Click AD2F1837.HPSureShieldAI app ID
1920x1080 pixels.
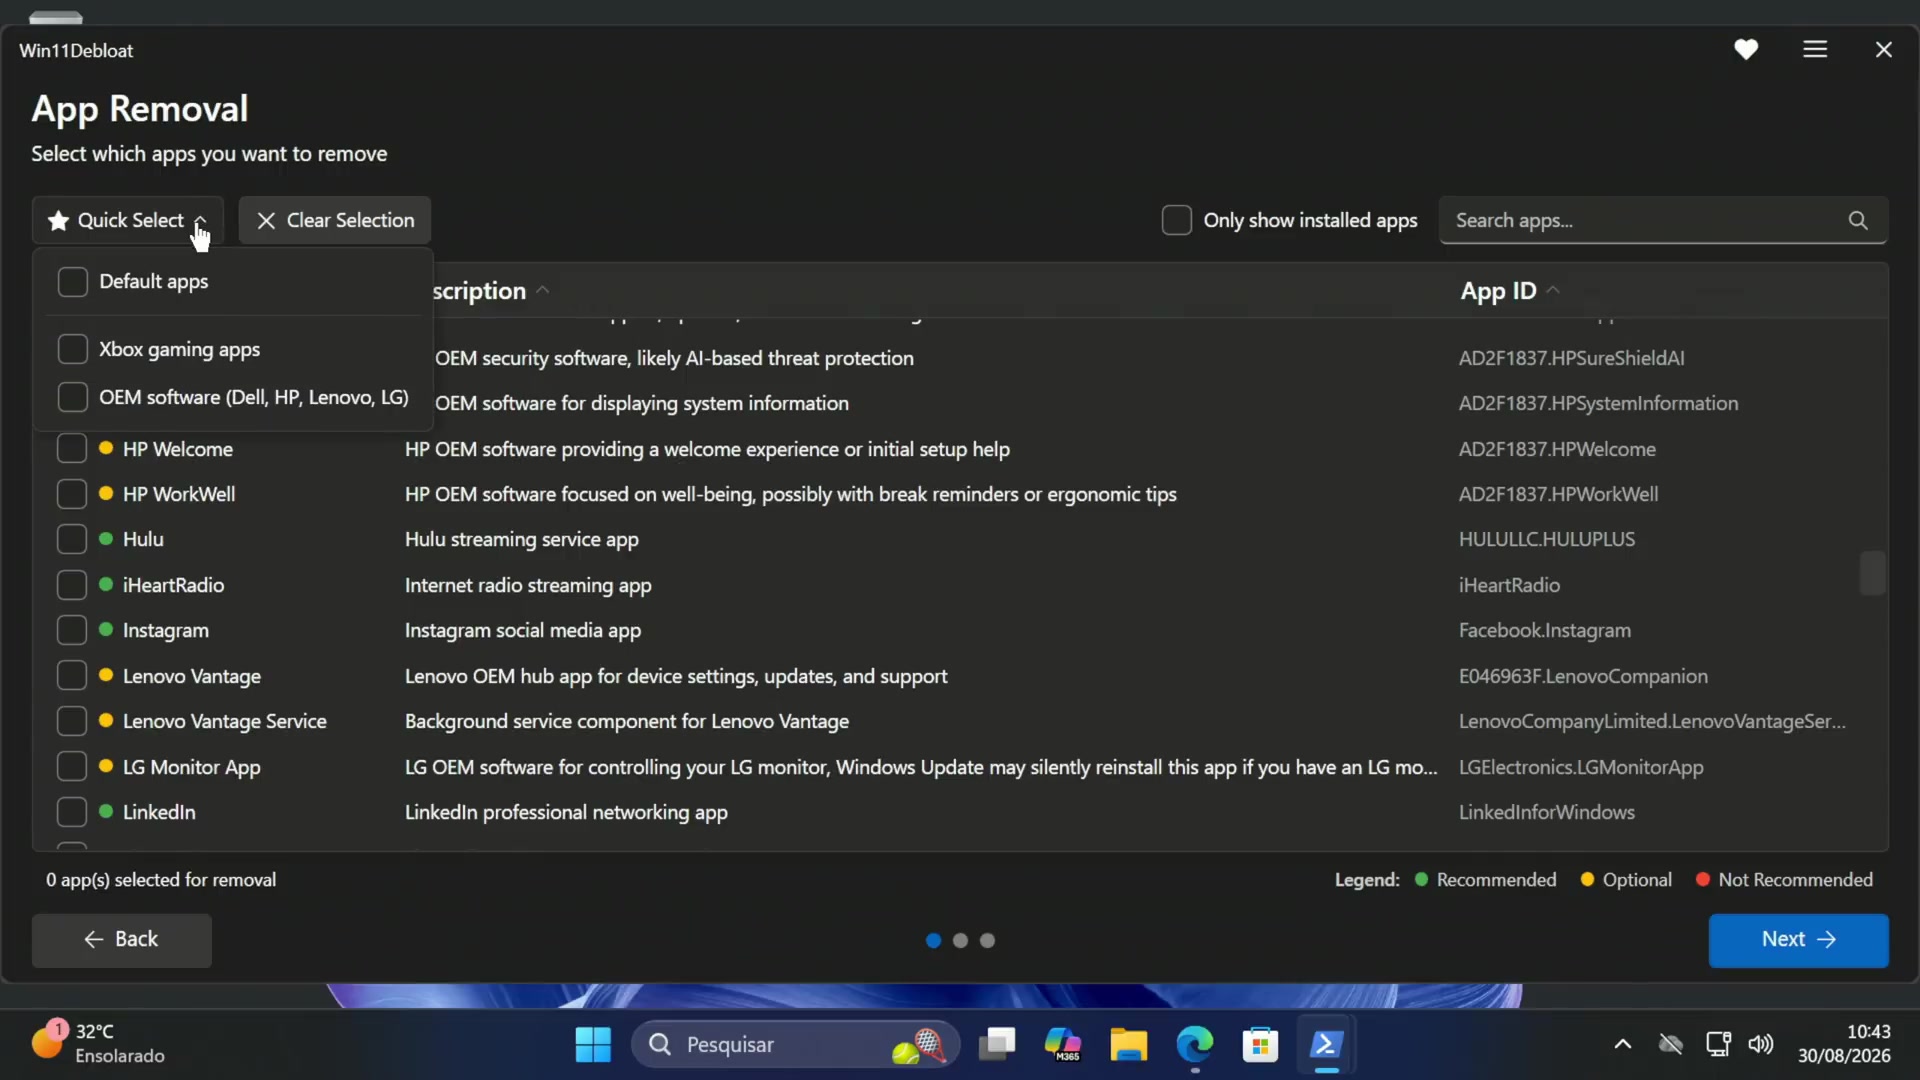pyautogui.click(x=1571, y=358)
